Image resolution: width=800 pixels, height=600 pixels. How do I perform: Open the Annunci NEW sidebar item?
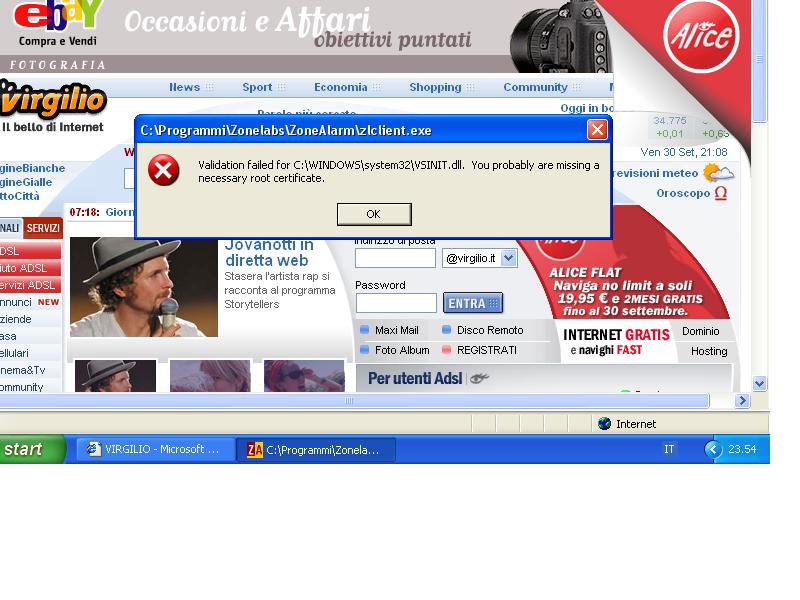30,302
